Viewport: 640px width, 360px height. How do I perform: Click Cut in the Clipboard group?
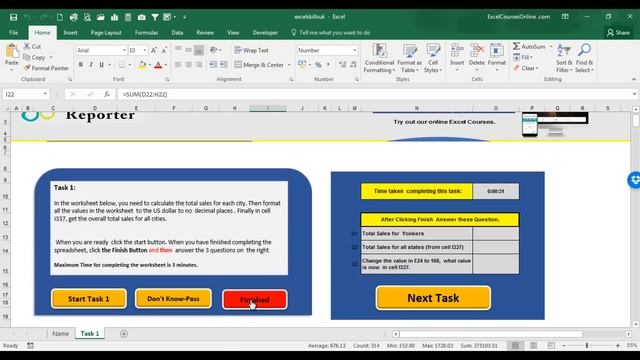coord(32,47)
